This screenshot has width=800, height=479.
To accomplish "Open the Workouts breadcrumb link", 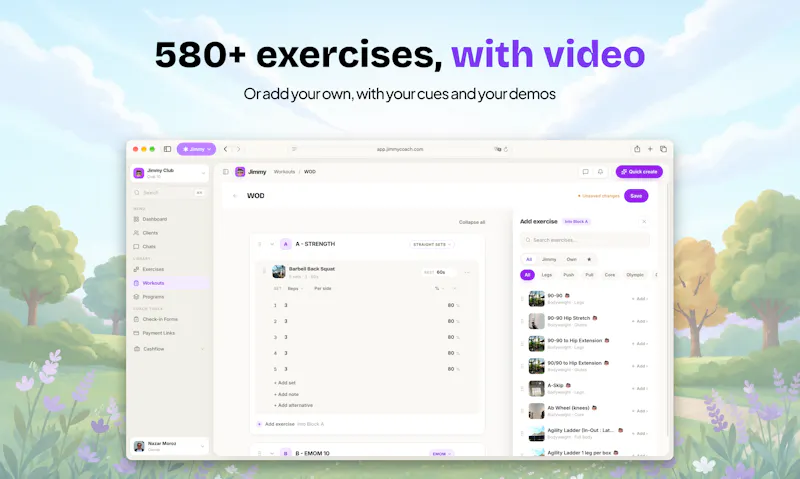I will [284, 172].
